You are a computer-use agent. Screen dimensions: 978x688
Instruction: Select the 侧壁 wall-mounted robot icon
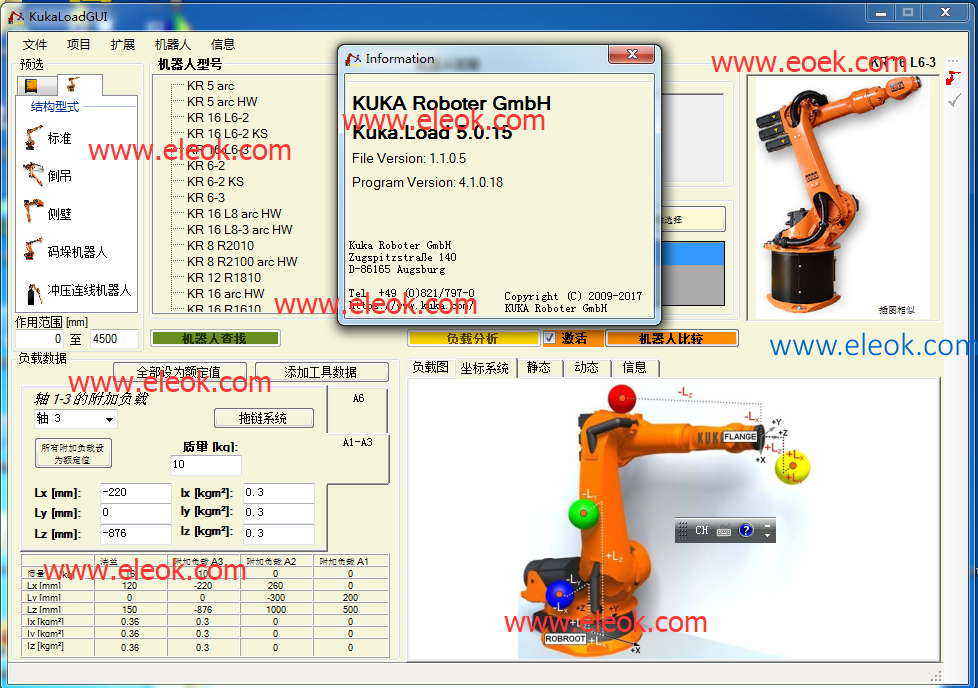tap(33, 213)
